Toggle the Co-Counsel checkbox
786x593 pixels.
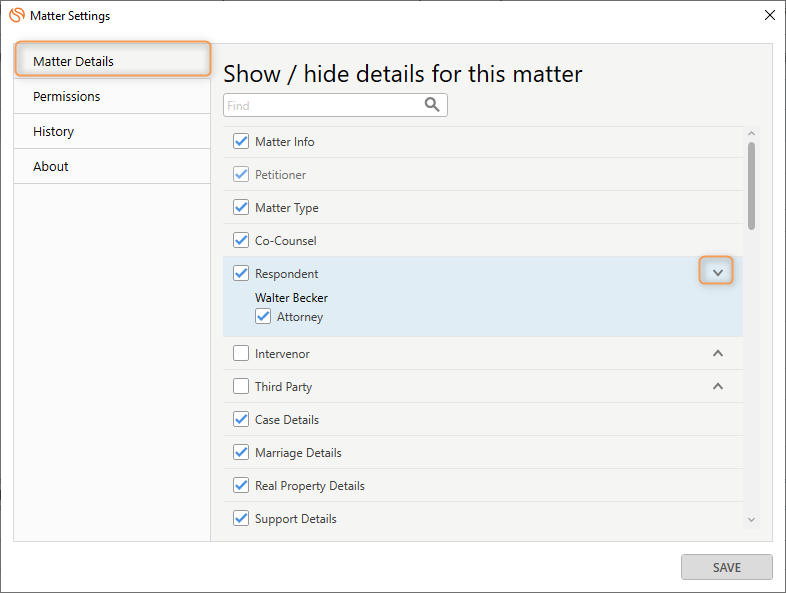click(x=241, y=240)
